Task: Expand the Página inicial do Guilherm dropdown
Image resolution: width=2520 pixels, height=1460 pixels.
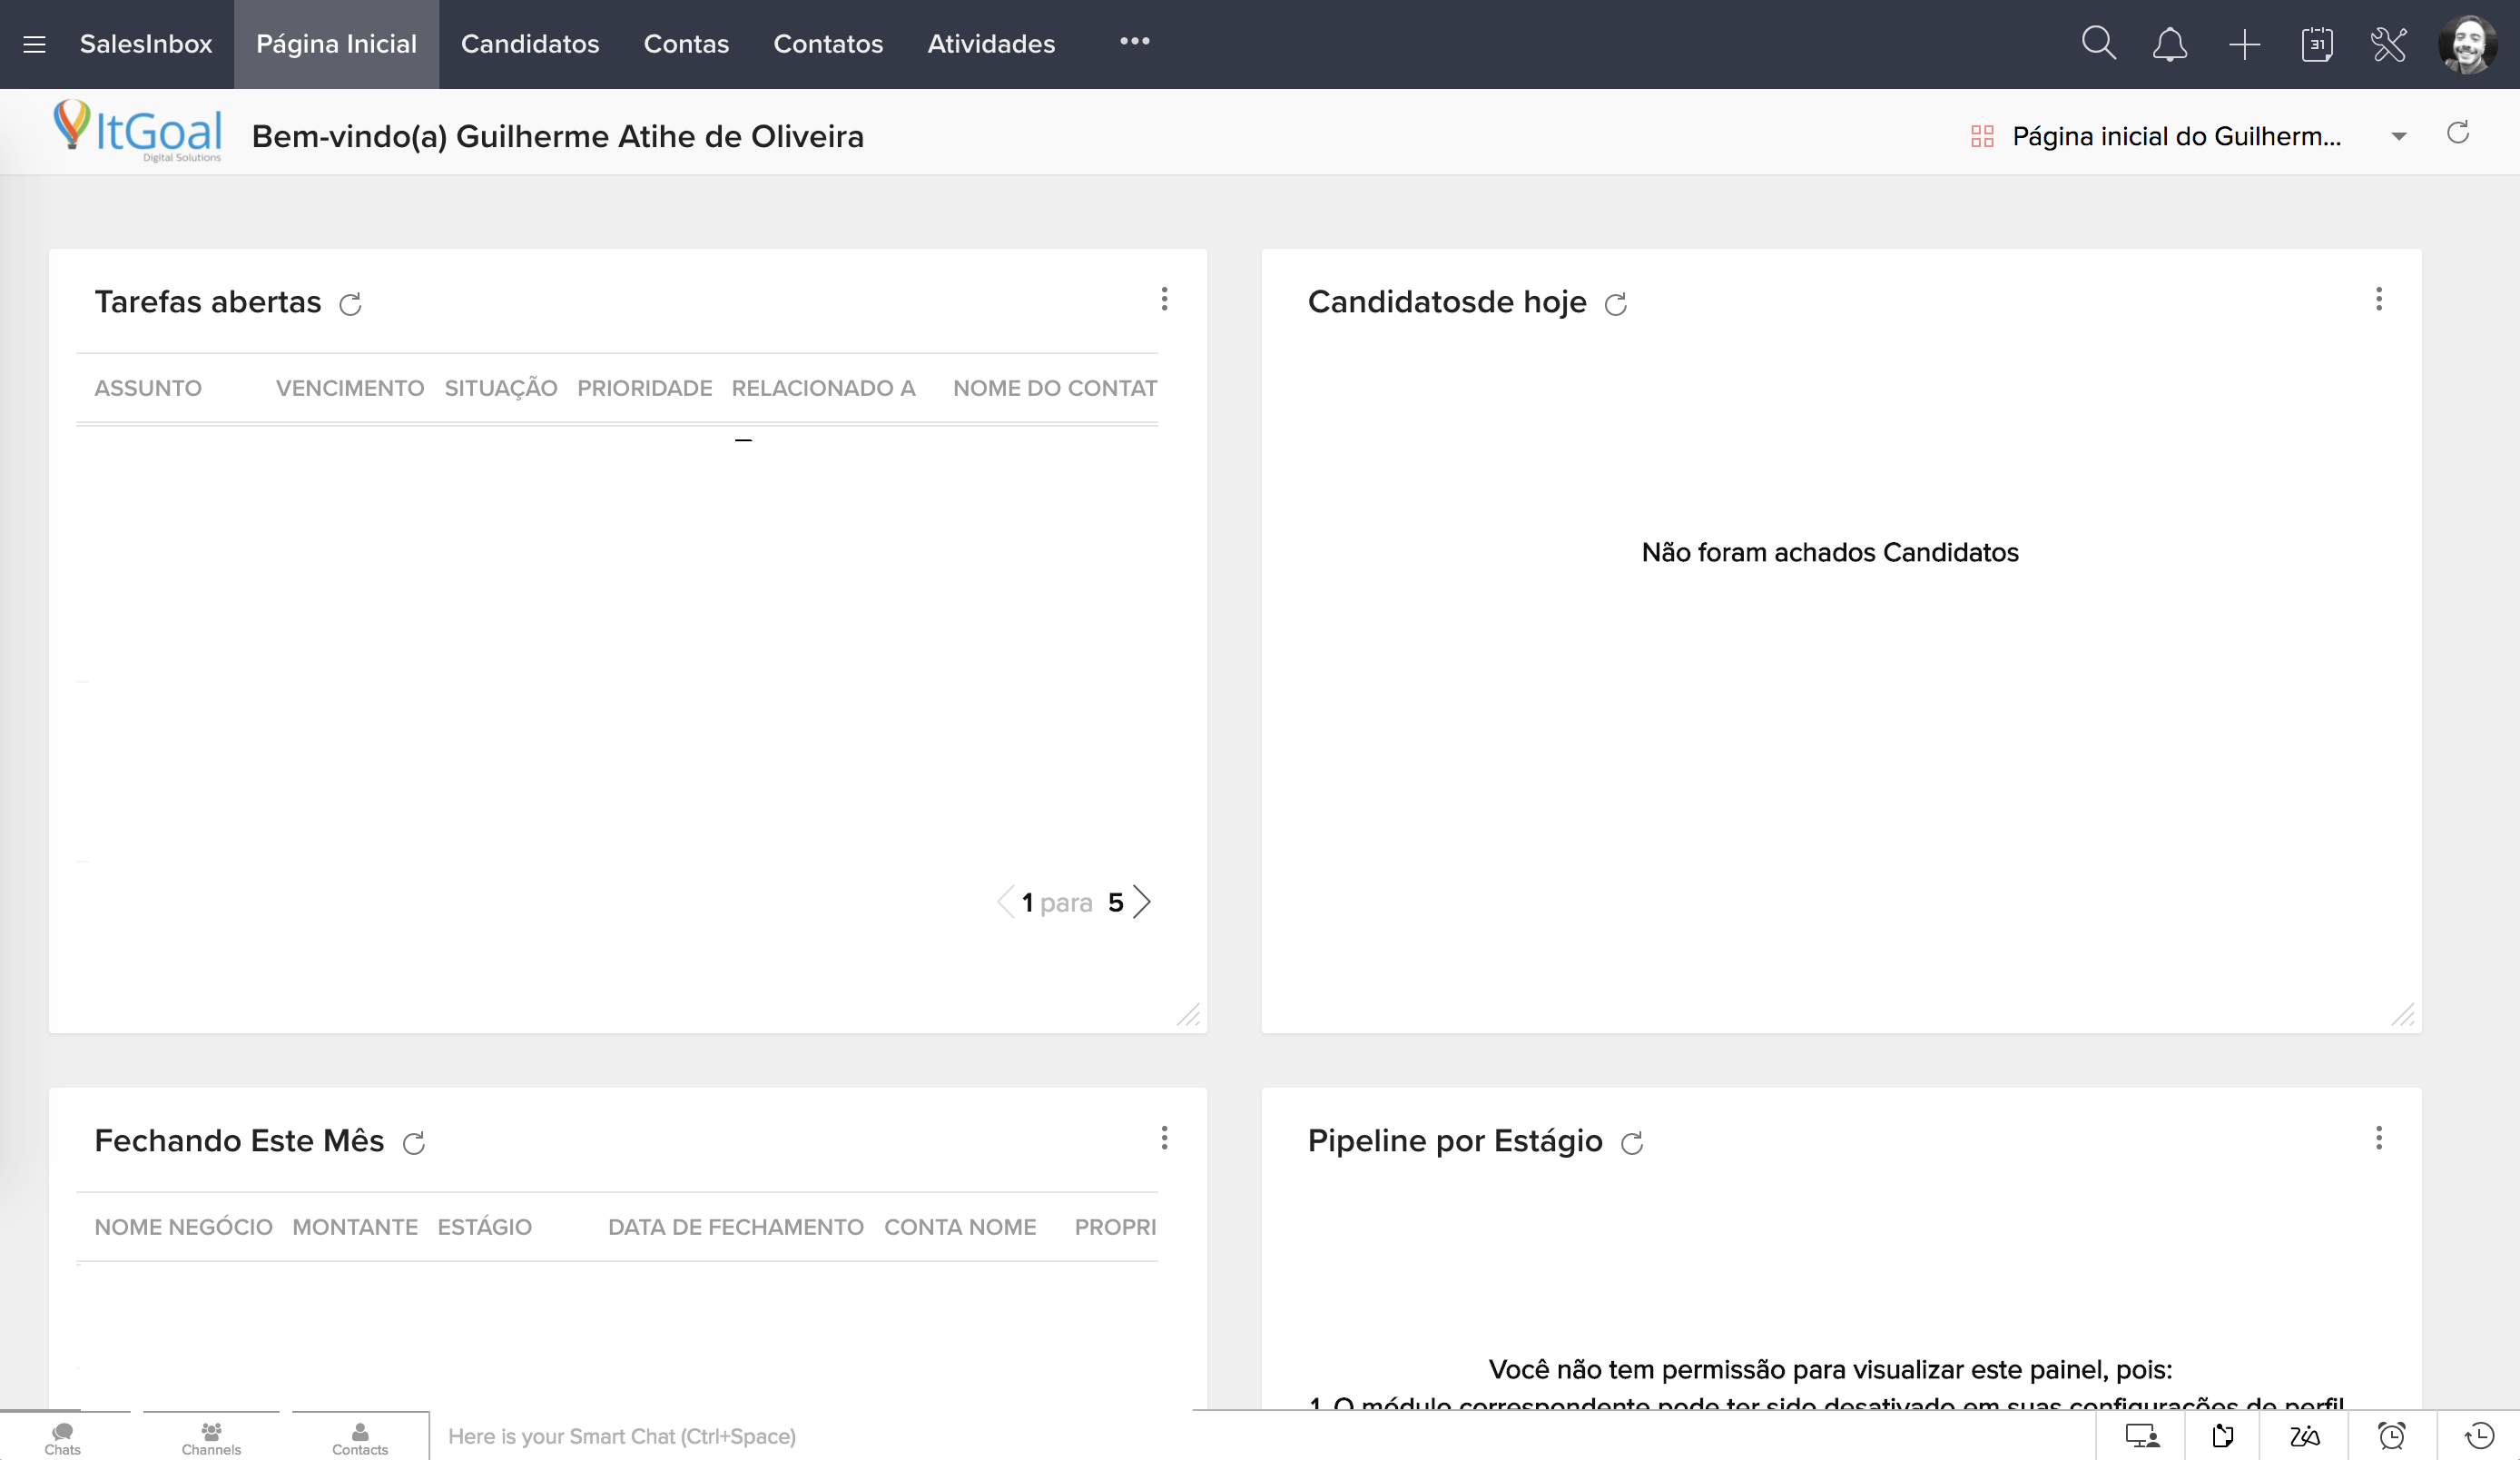Action: (x=2398, y=136)
